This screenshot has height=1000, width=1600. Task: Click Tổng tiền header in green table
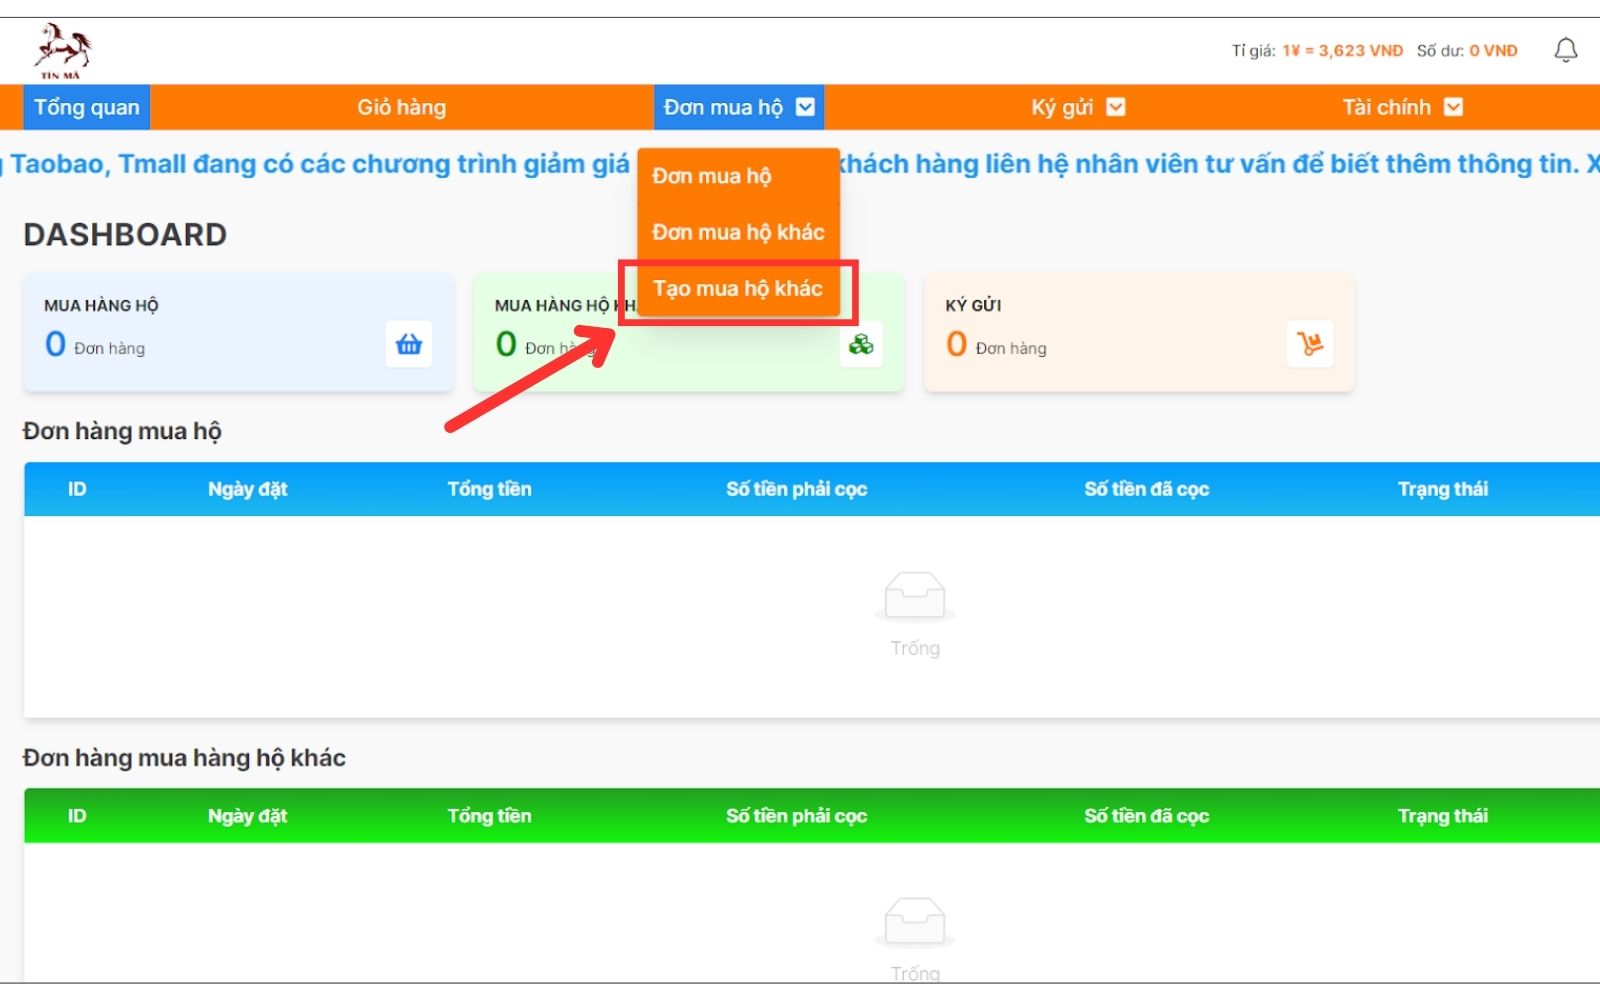coord(489,816)
